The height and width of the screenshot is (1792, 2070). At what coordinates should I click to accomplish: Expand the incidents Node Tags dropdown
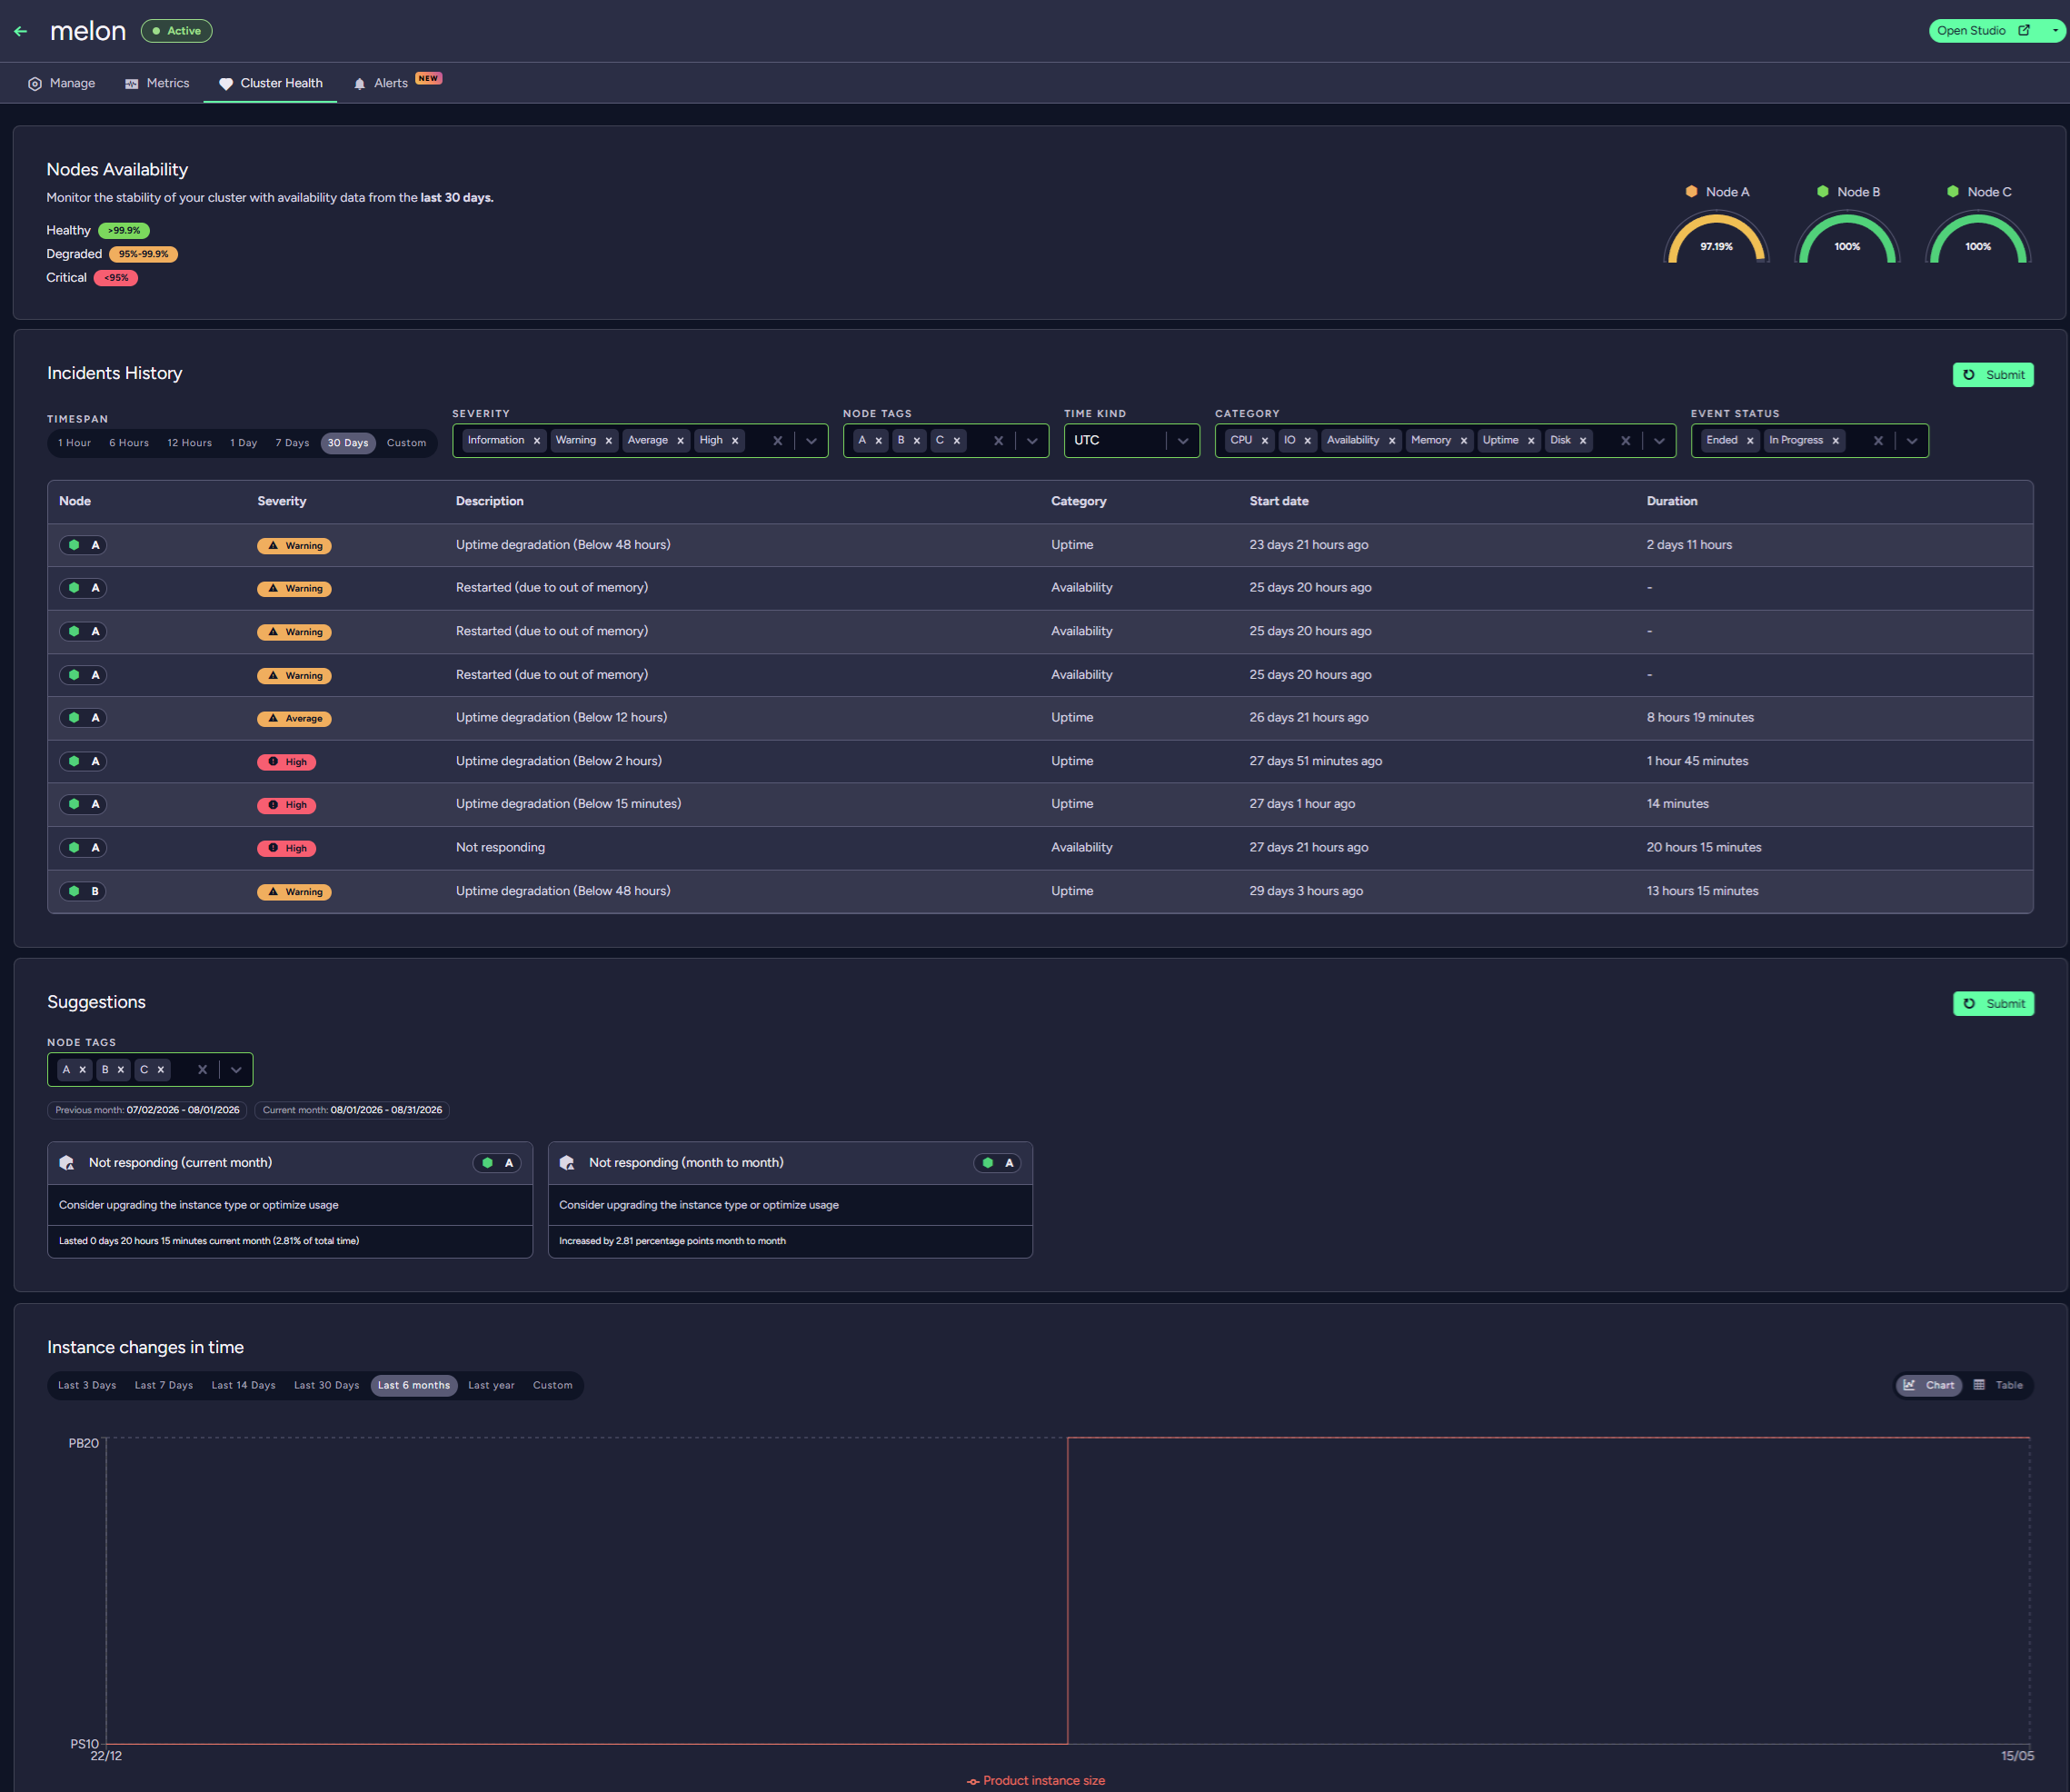pos(1032,441)
